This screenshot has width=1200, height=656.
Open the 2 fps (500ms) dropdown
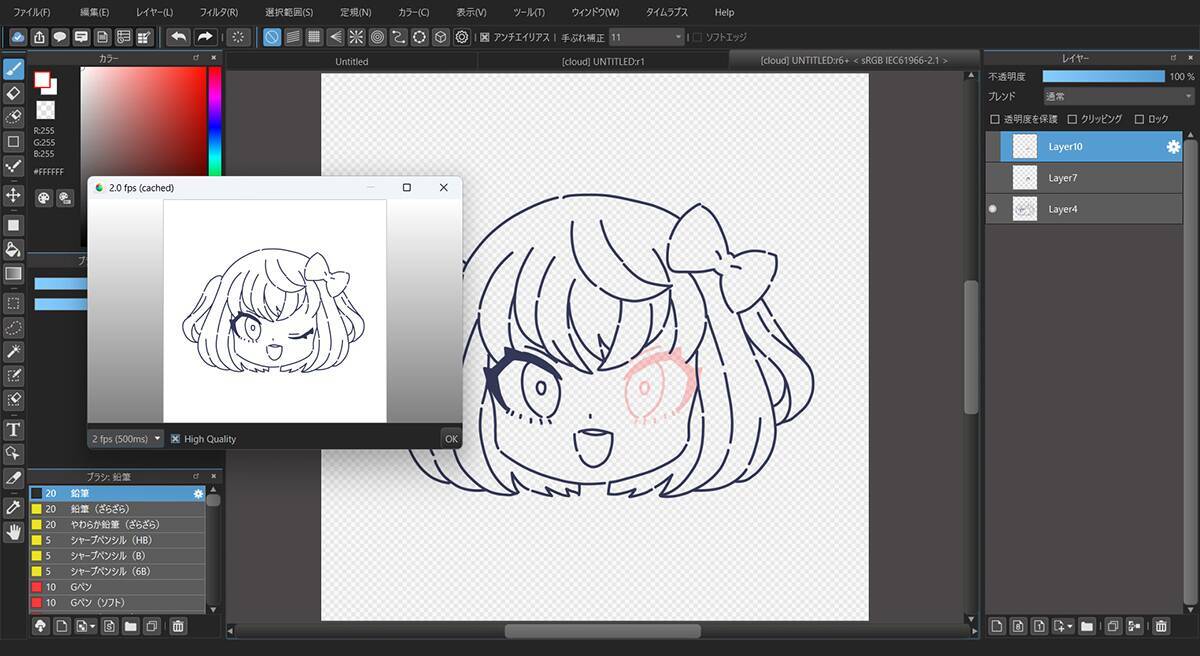click(x=127, y=439)
